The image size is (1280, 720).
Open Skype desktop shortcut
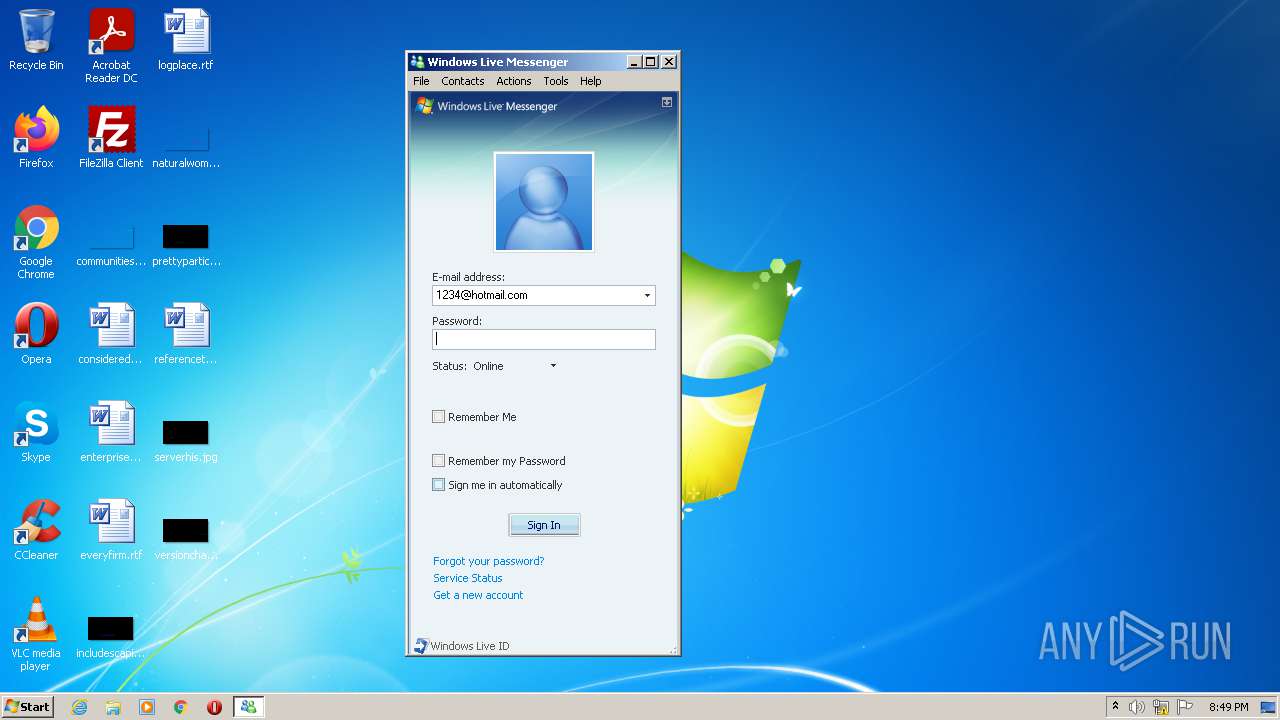[x=36, y=432]
